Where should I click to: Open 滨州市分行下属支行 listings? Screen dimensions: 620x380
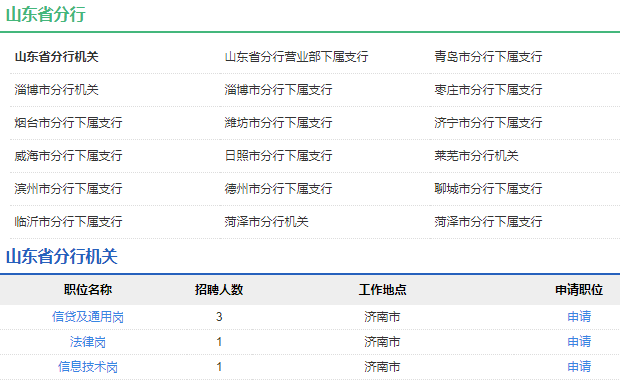[68, 189]
